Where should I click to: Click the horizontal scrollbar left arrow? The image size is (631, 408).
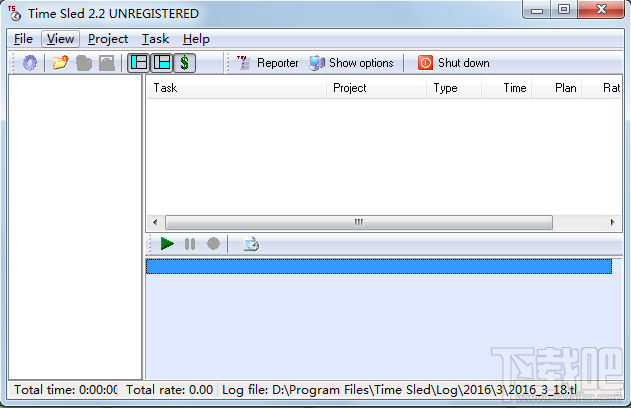(x=155, y=222)
